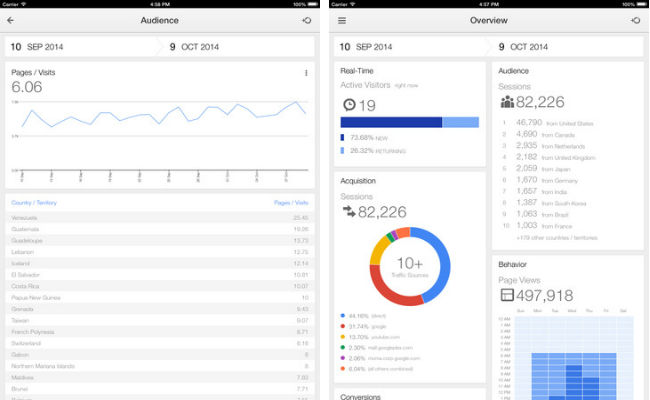Select end date 9 OCT 2014 on Audience screen
The image size is (650, 400).
point(194,47)
